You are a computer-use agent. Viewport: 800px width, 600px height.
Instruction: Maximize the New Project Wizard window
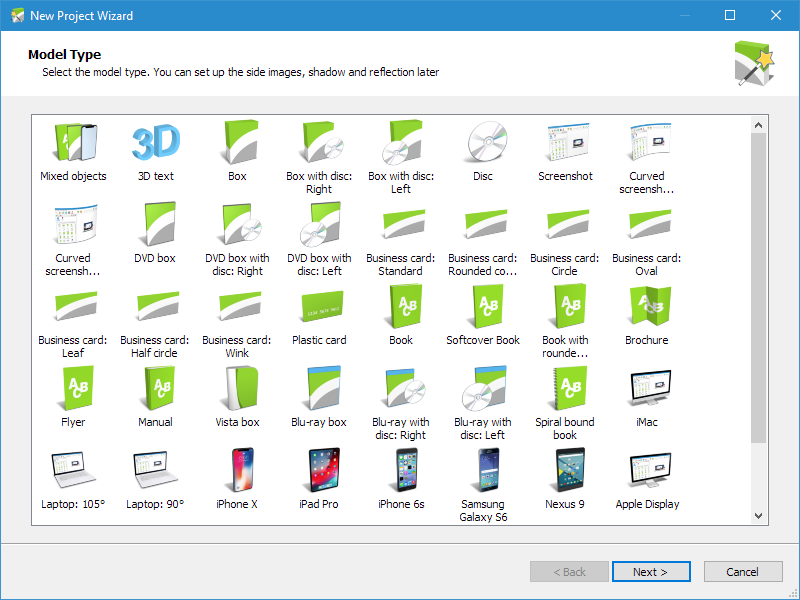730,15
